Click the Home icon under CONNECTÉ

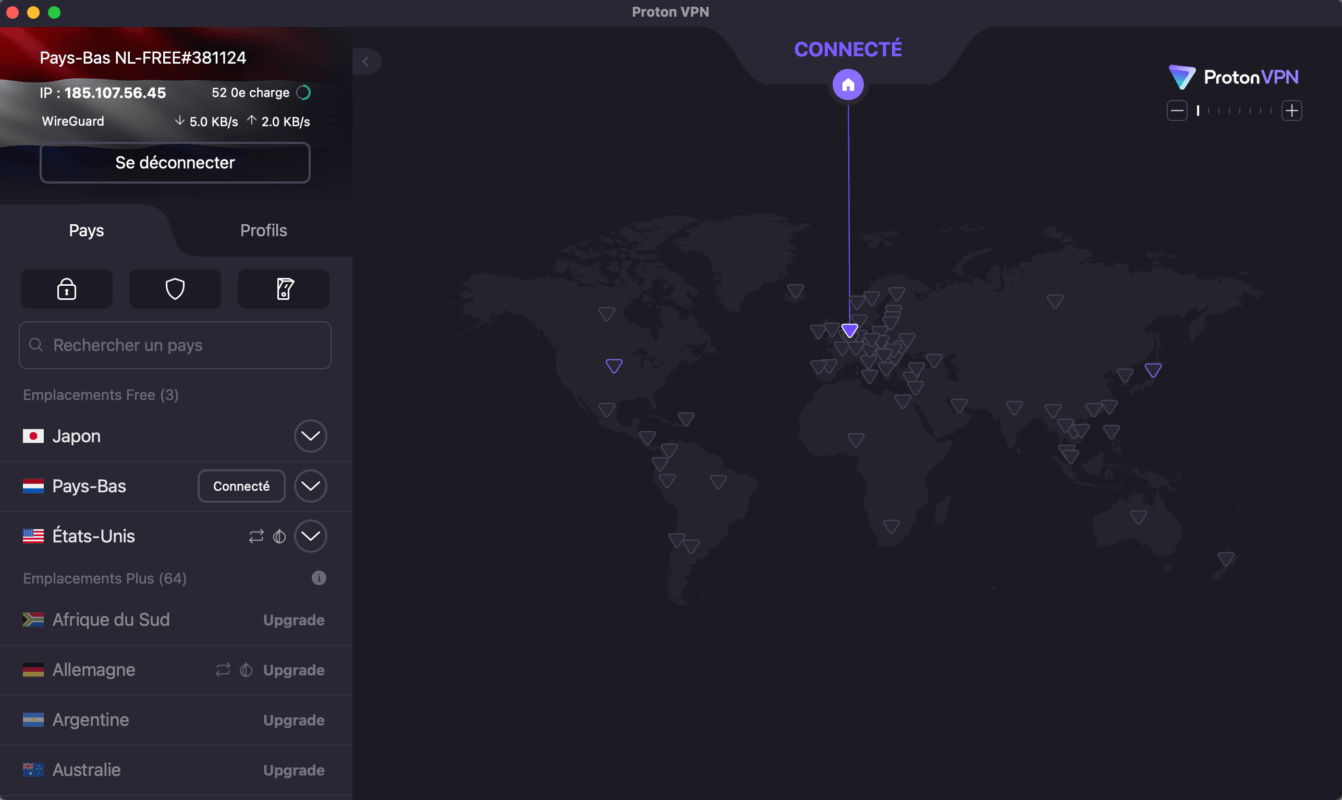pyautogui.click(x=848, y=85)
